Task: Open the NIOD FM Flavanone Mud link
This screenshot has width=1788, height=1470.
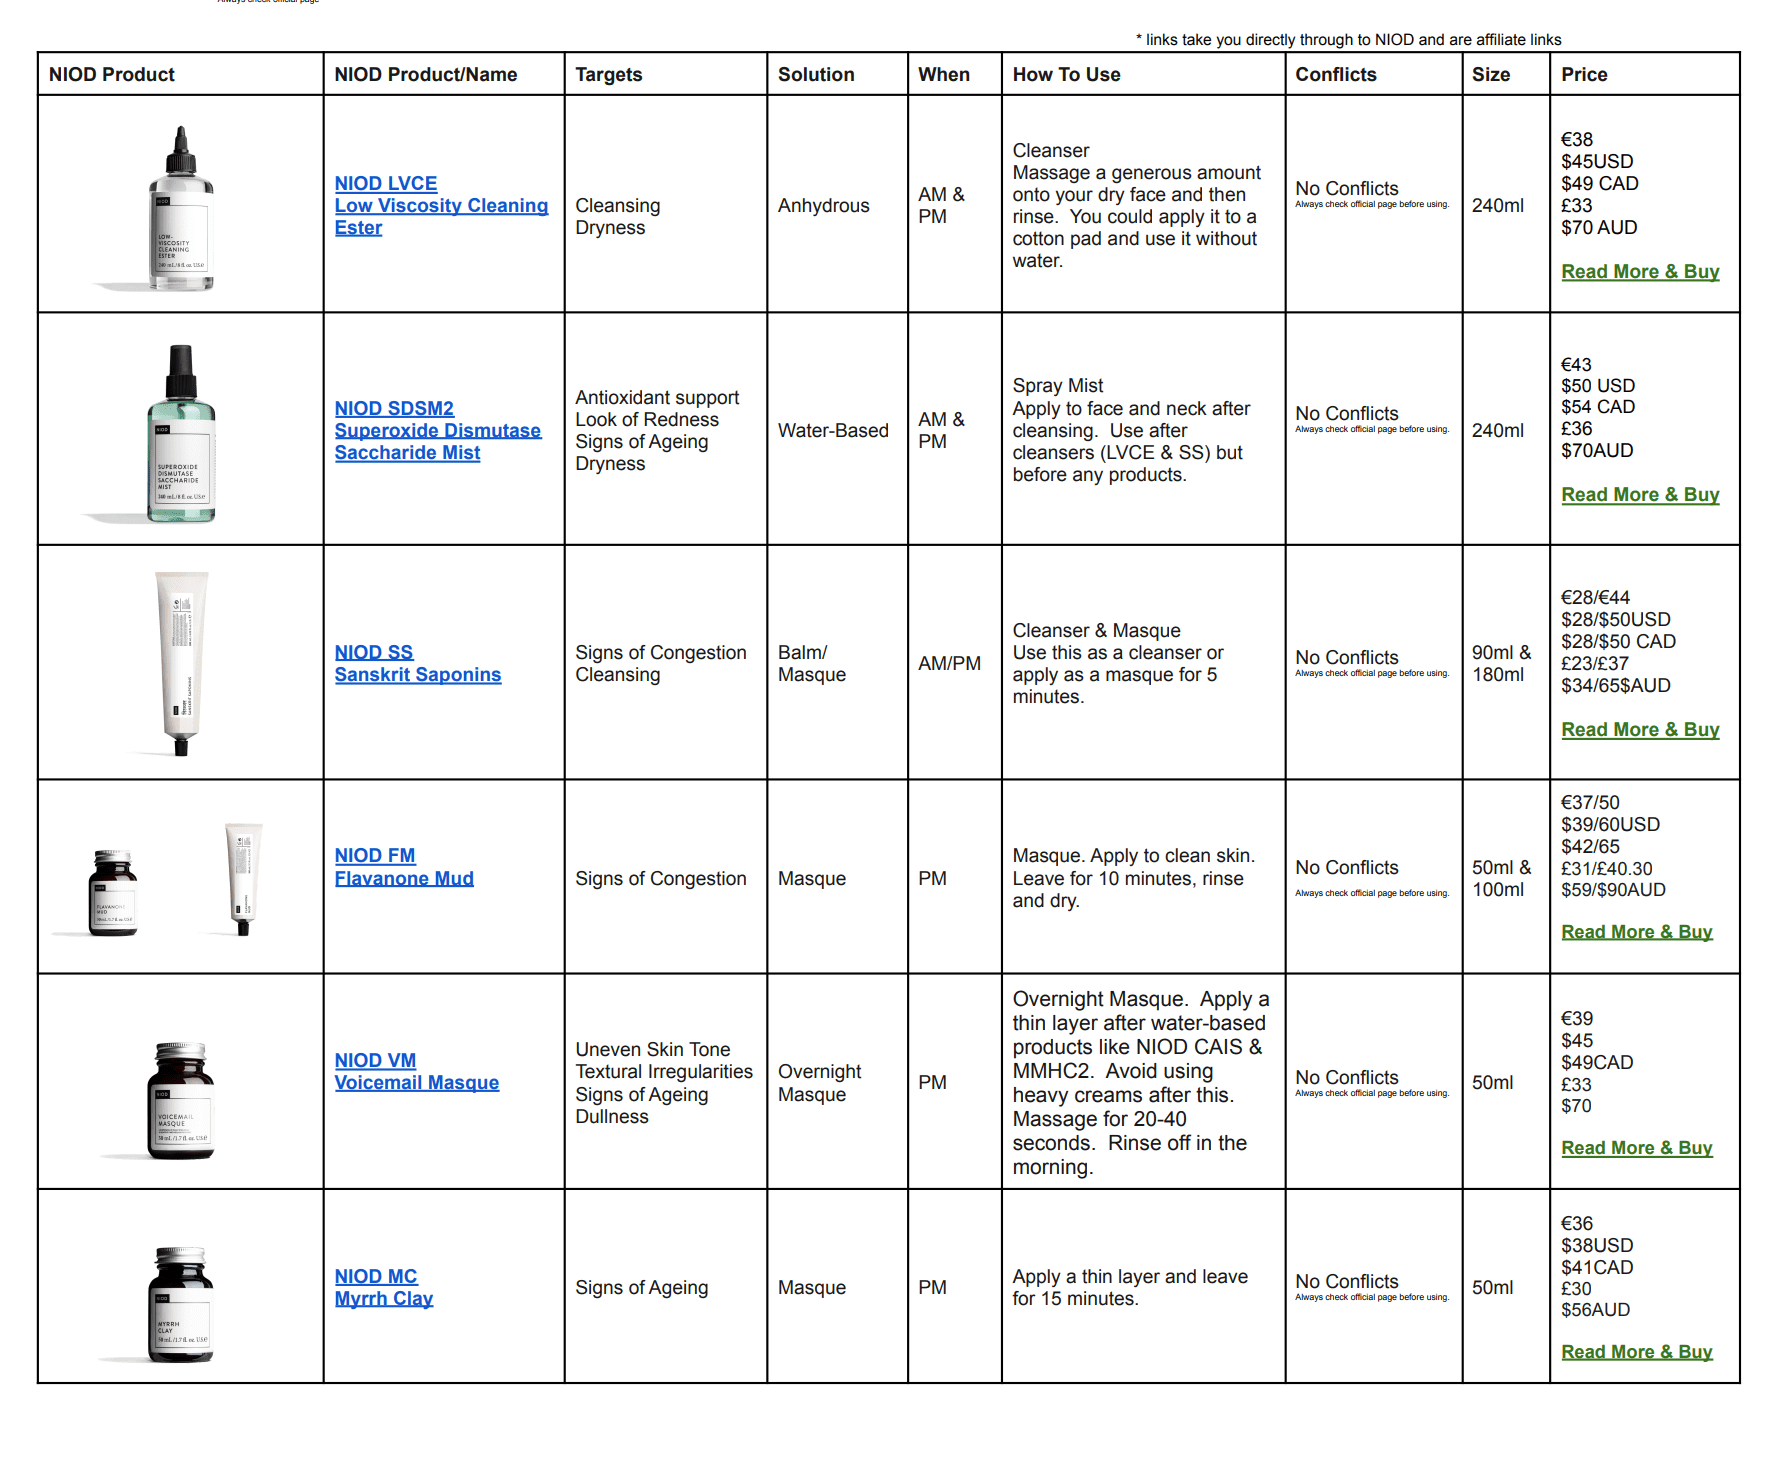Action: pos(404,867)
